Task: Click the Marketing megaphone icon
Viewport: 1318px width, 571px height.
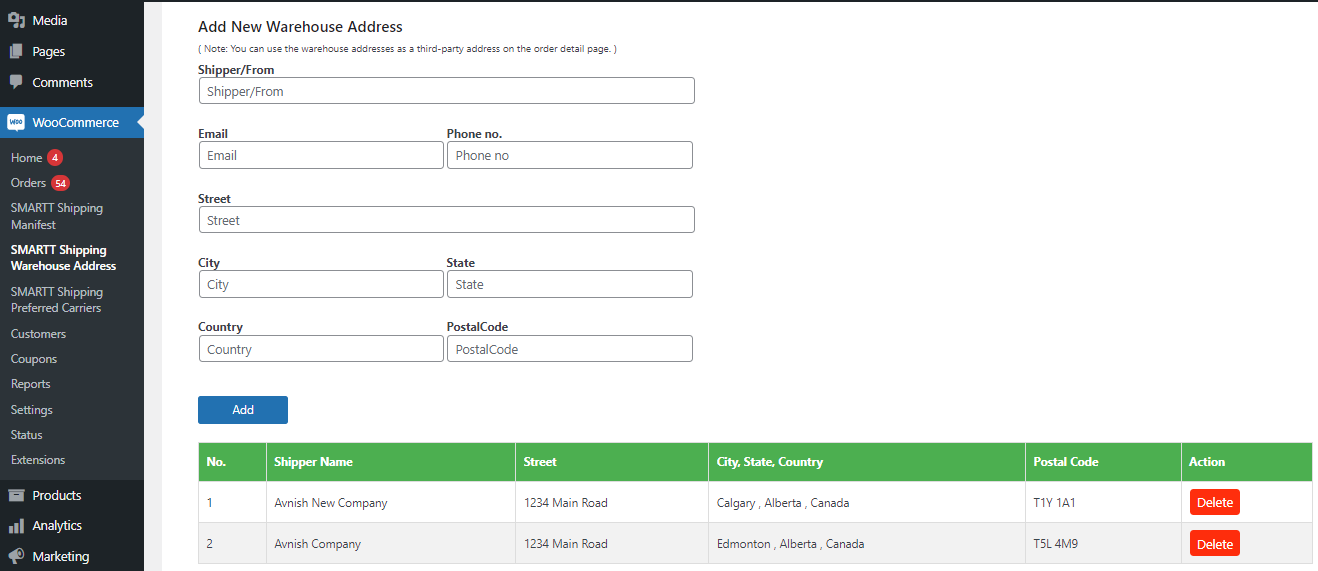Action: 16,556
